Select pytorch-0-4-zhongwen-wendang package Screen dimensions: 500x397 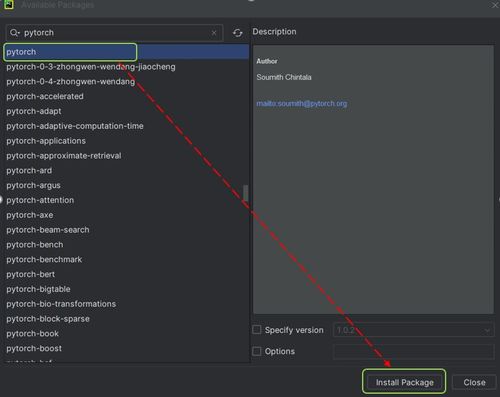126,82
